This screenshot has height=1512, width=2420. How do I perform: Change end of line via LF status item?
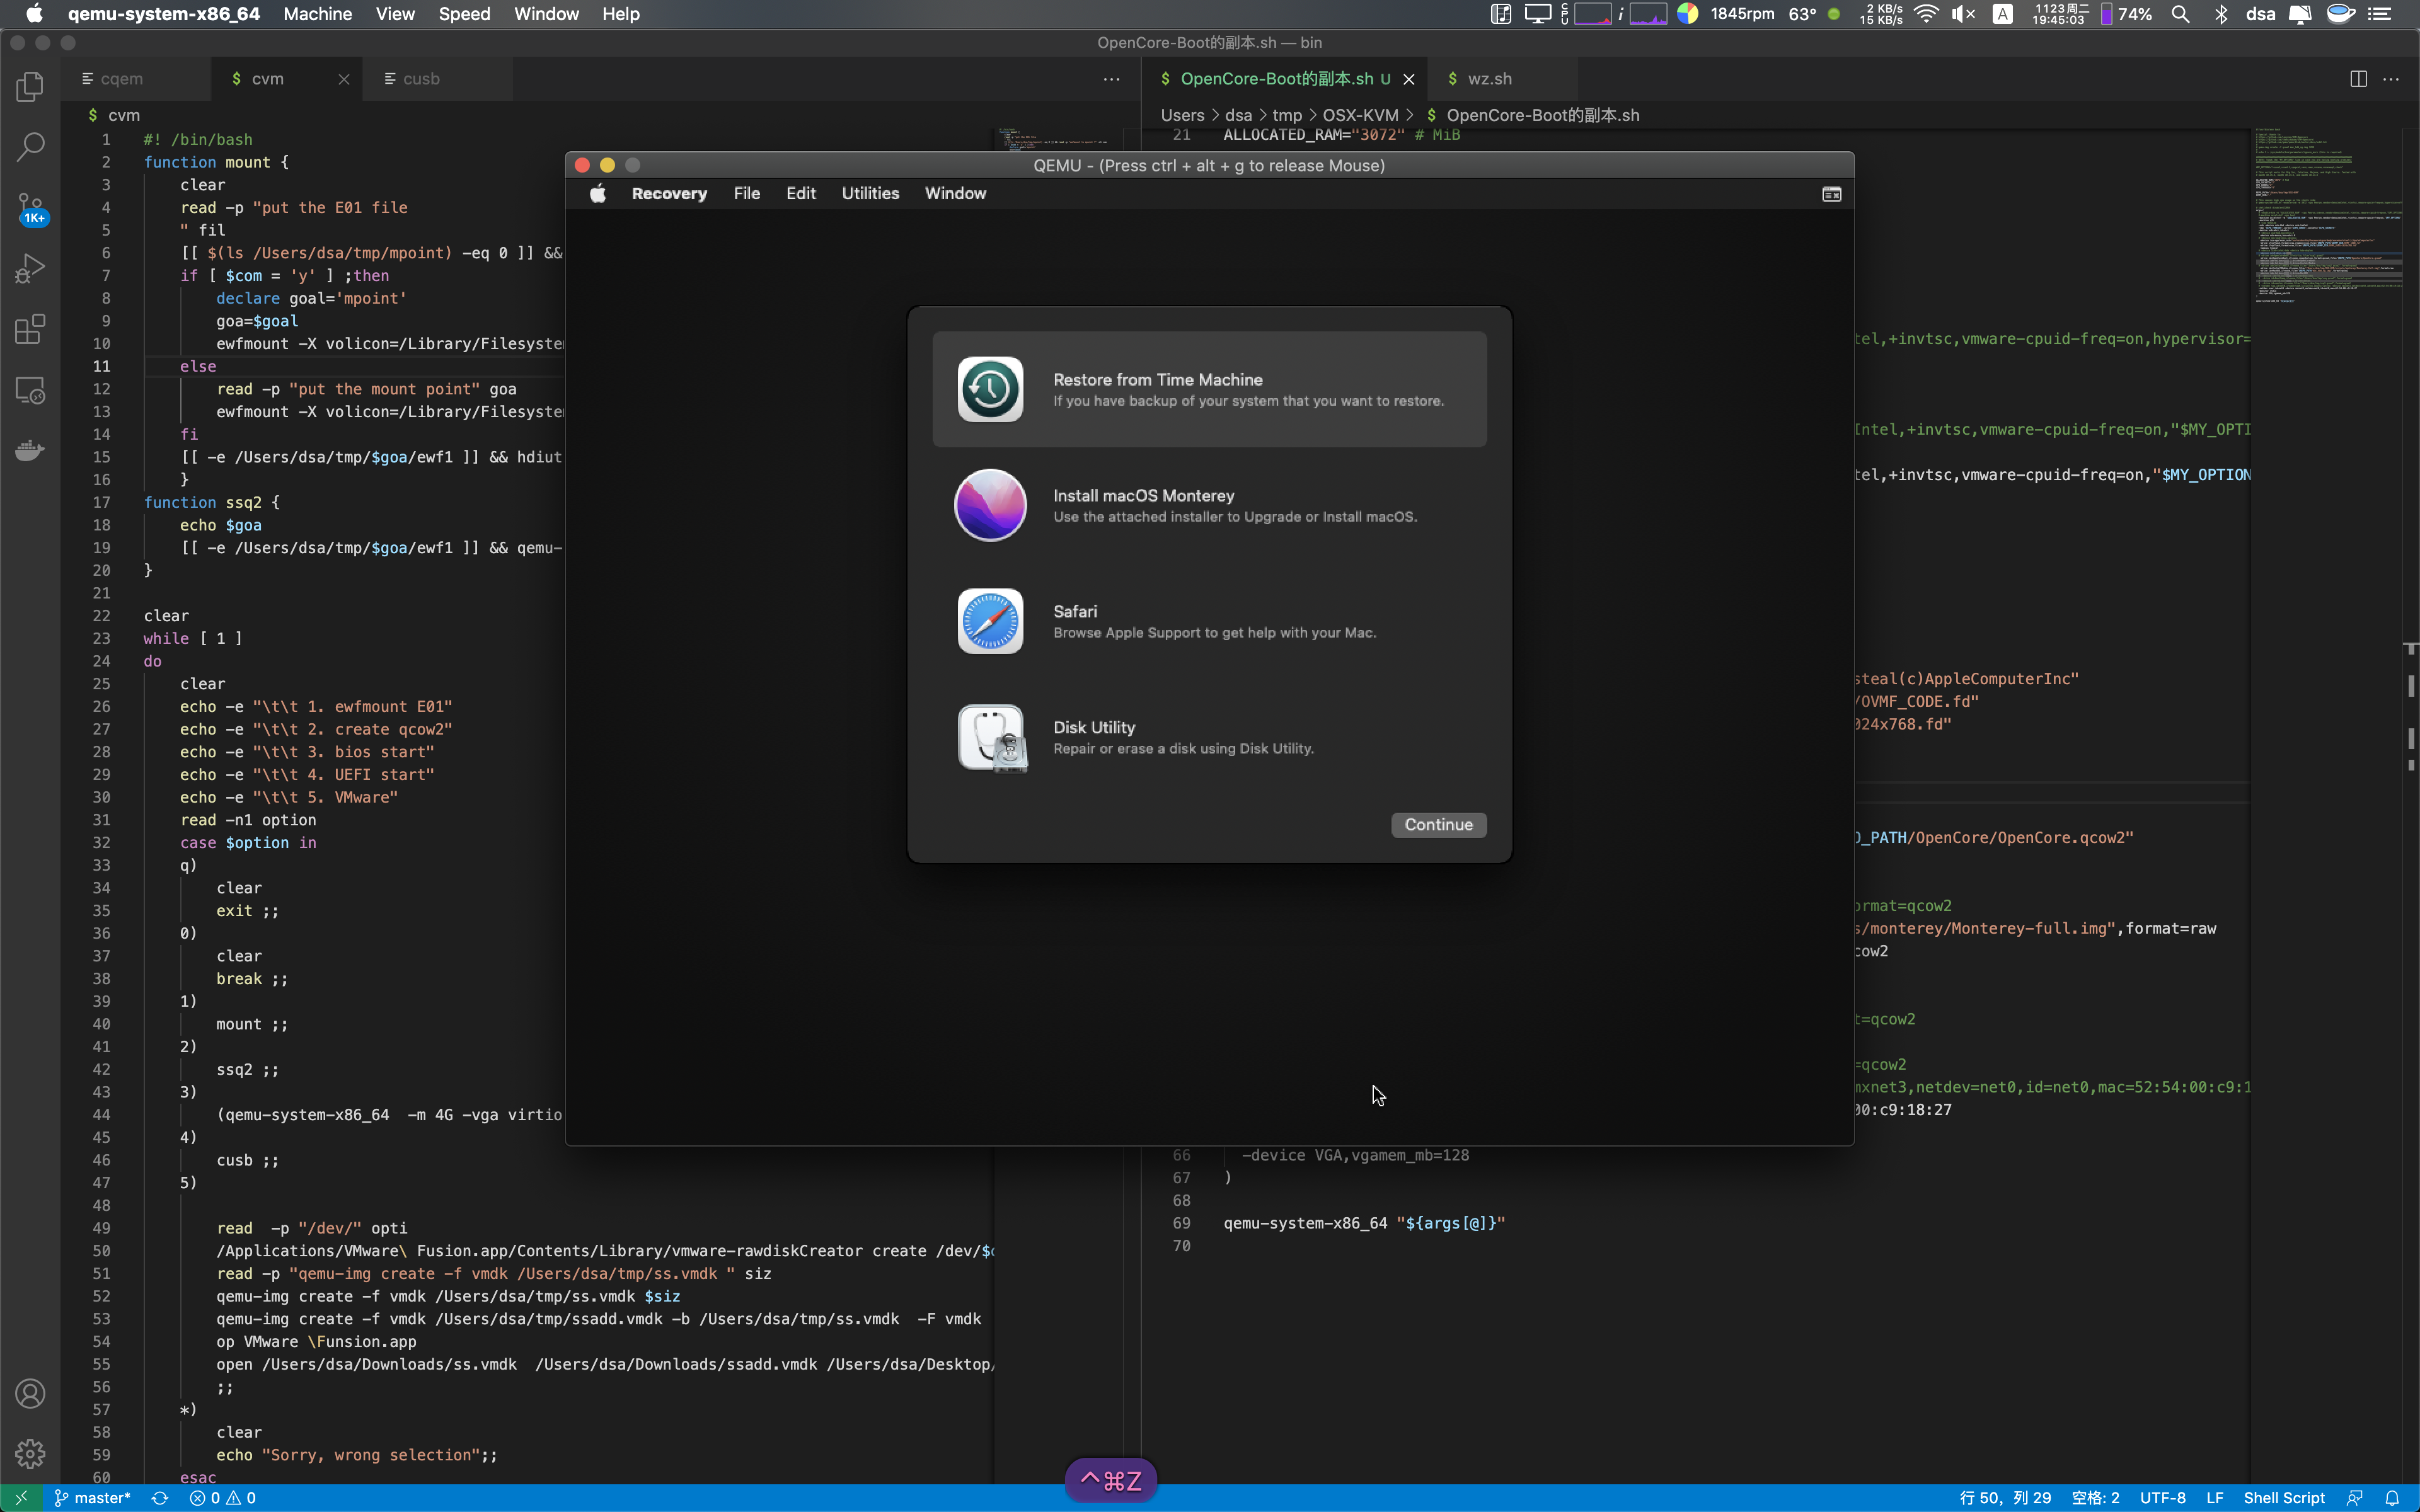2214,1497
